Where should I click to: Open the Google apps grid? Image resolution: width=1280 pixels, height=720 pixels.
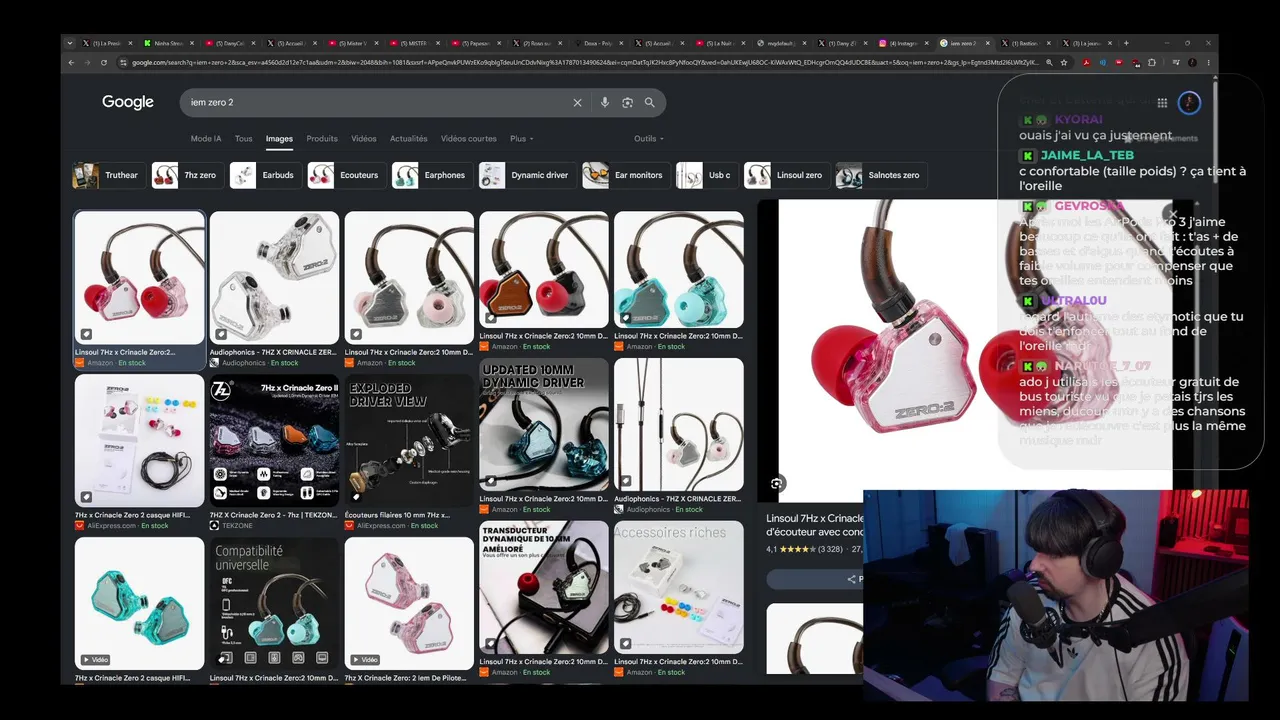1162,102
